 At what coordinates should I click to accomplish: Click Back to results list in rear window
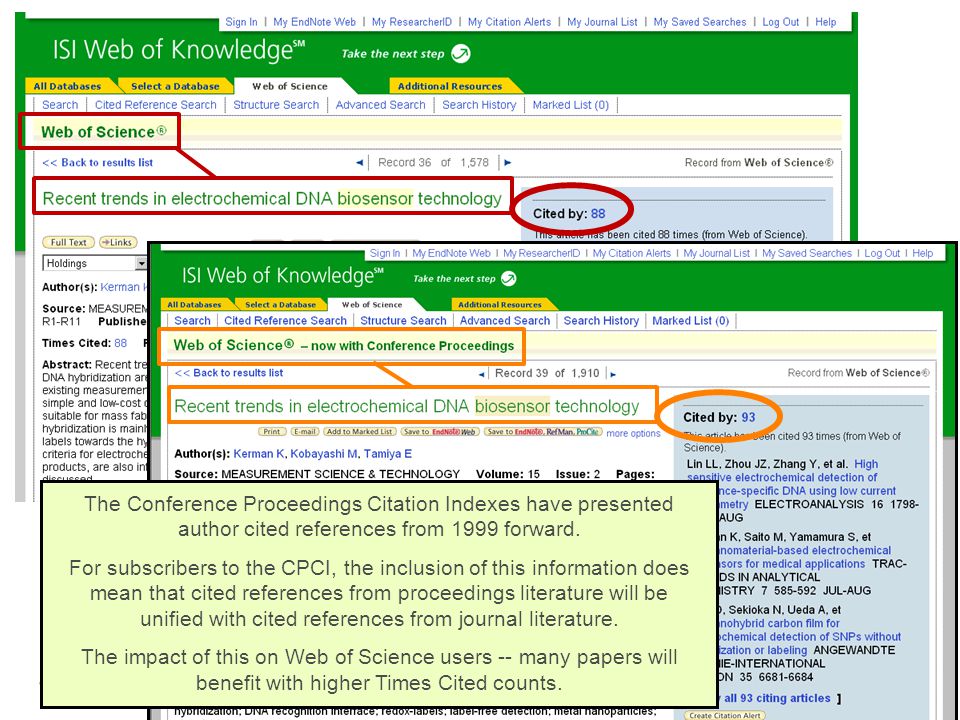(97, 162)
